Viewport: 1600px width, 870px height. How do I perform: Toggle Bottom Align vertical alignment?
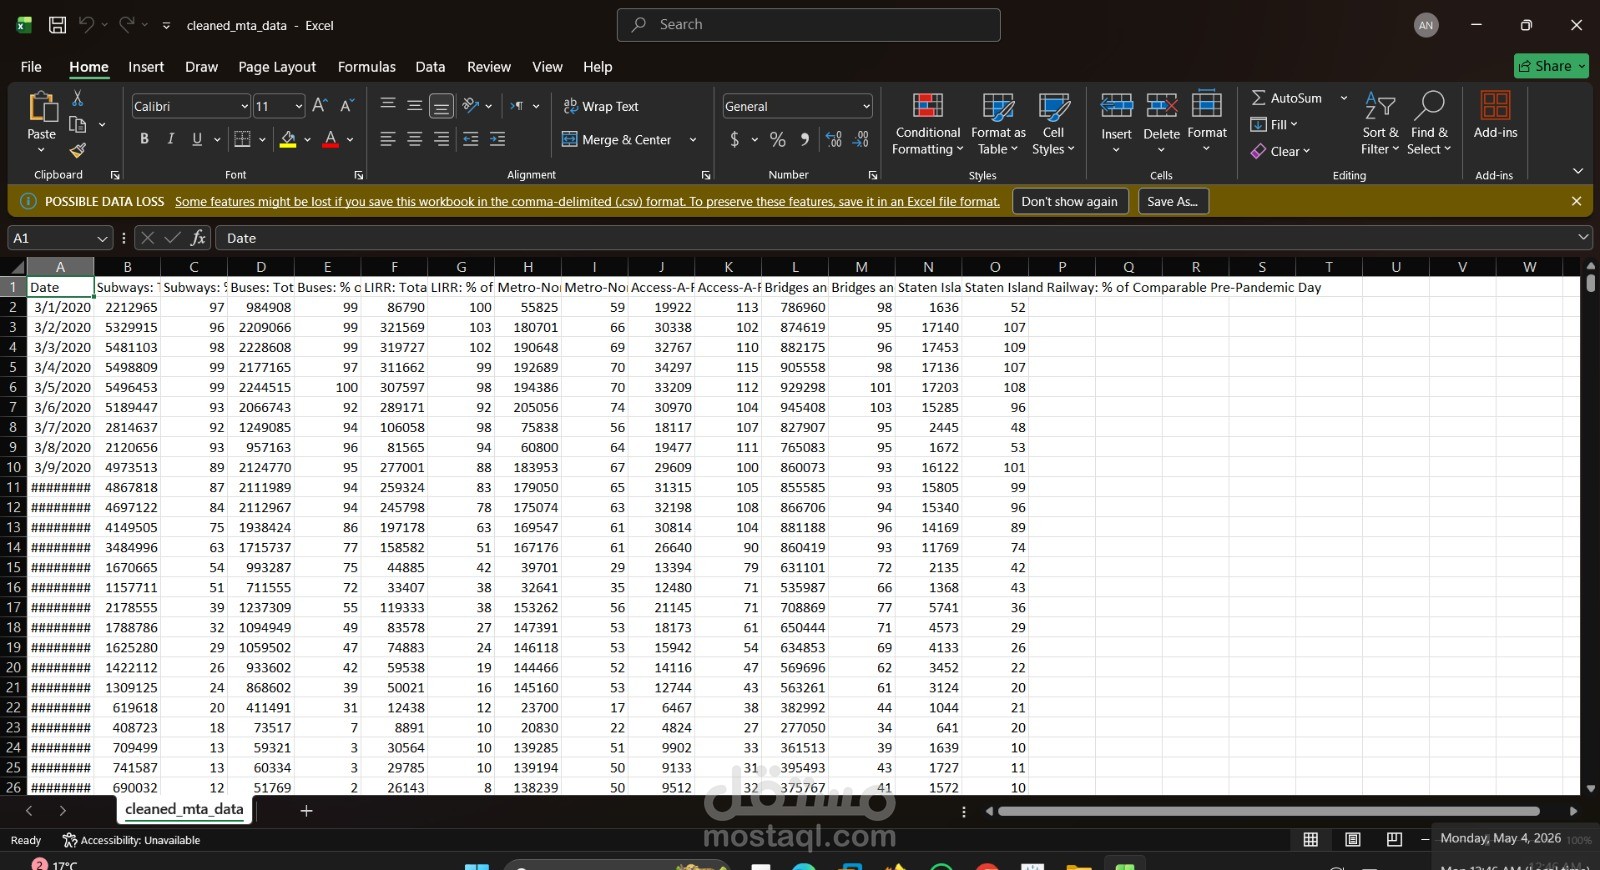click(441, 106)
